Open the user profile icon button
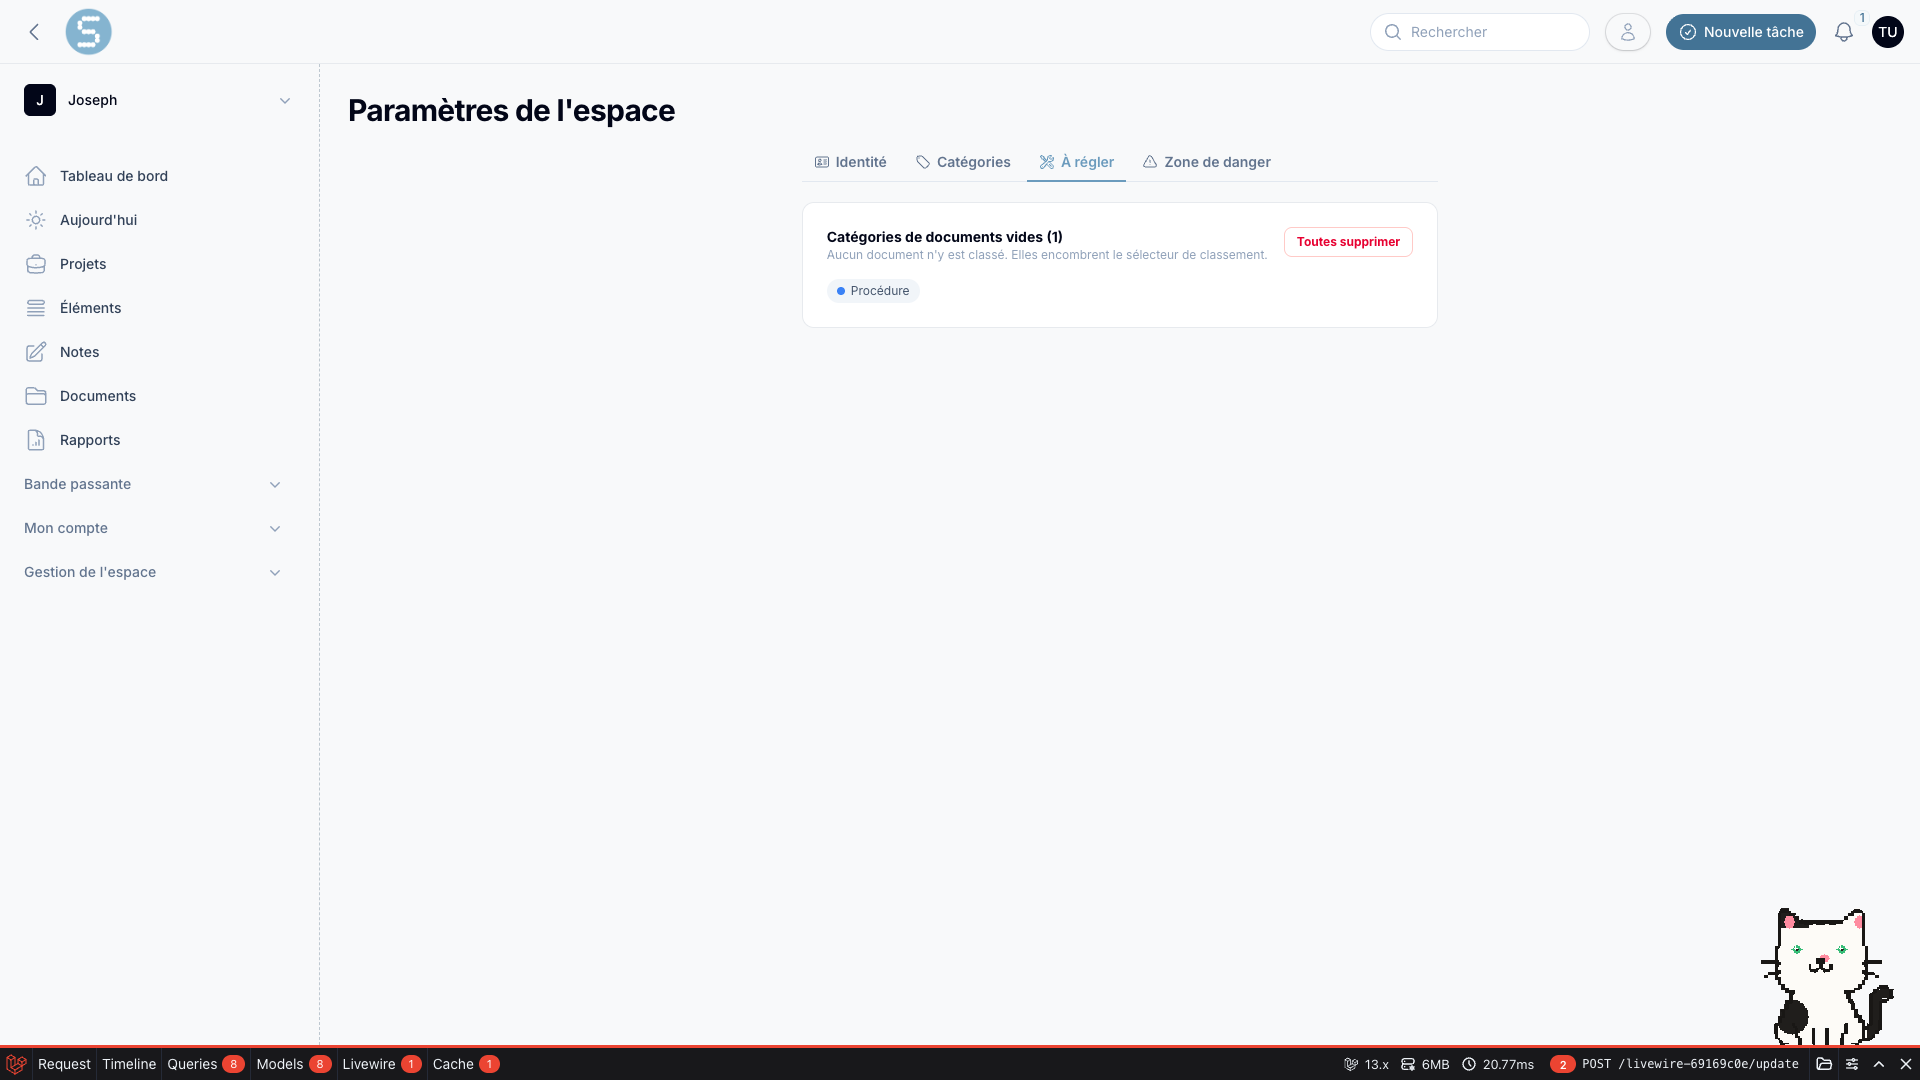 1627,32
